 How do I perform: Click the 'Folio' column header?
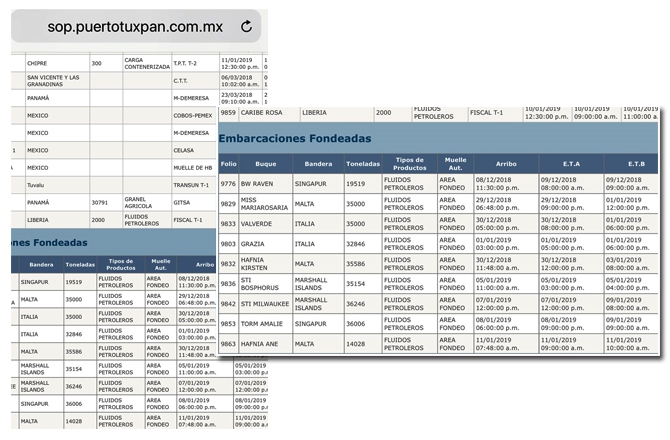(x=229, y=164)
